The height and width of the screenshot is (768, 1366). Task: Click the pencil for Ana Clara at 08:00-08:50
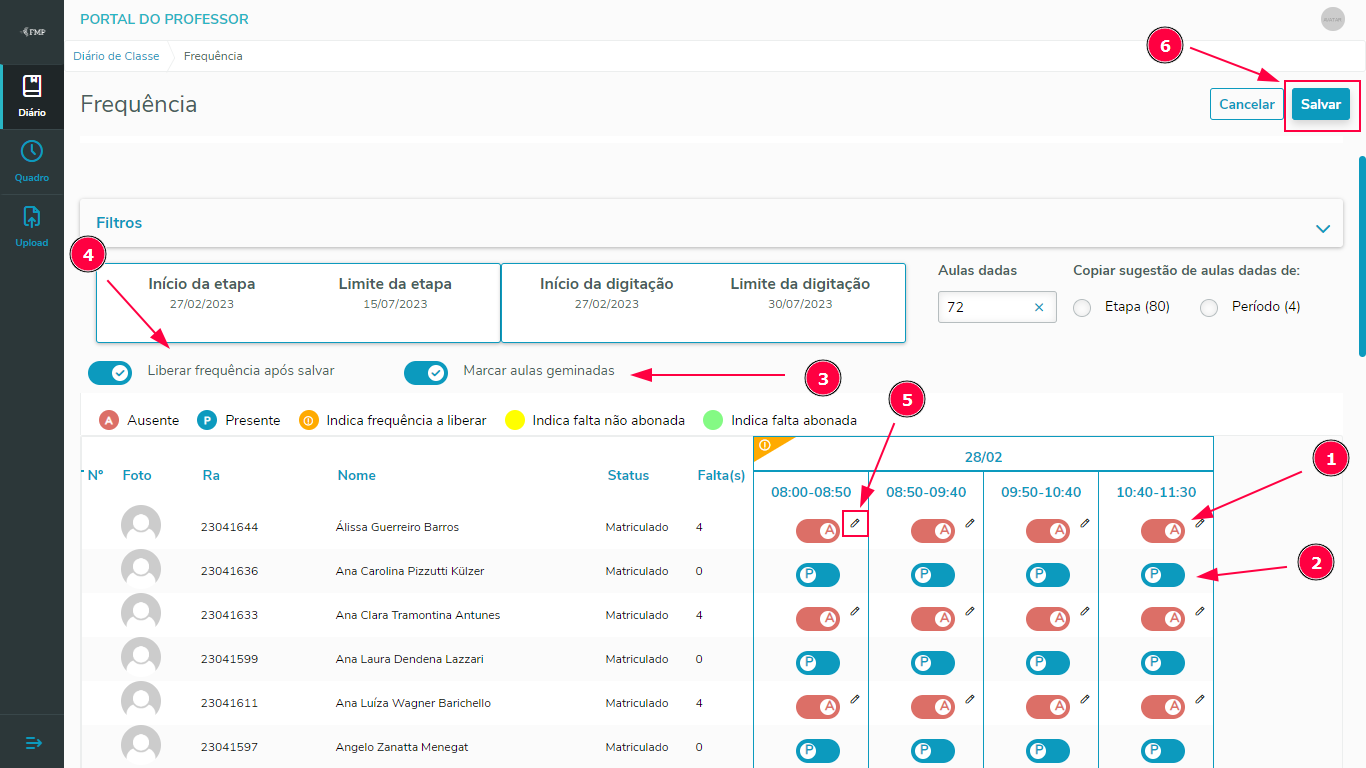tap(855, 611)
